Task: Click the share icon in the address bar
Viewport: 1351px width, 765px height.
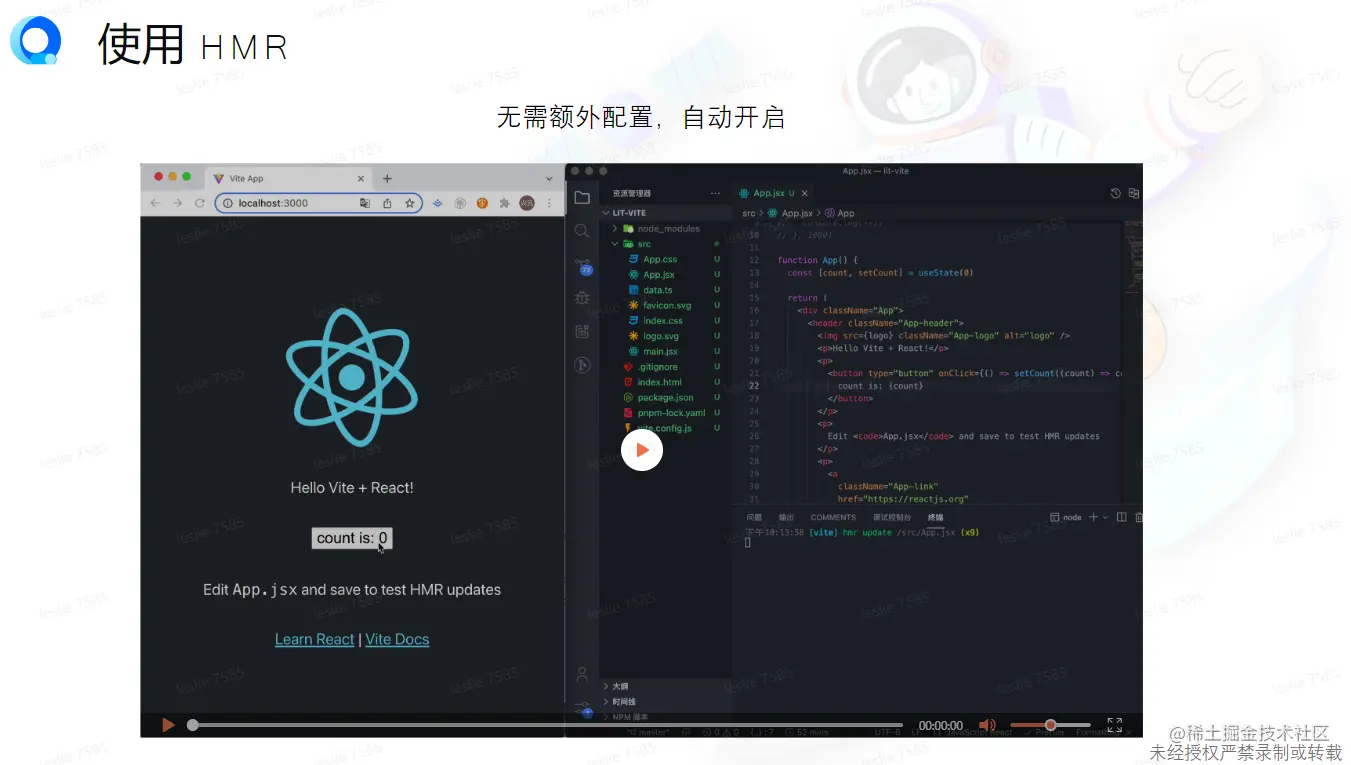Action: pyautogui.click(x=387, y=203)
